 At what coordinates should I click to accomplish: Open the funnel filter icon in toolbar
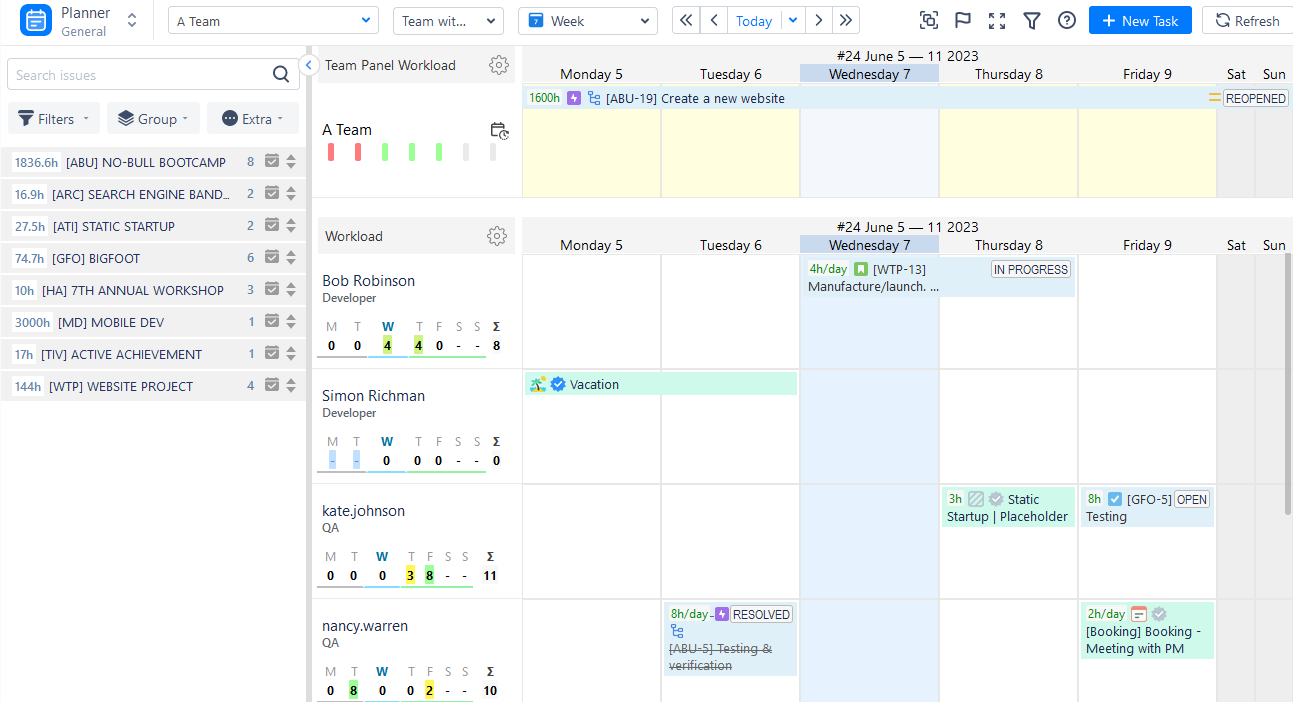[1032, 21]
